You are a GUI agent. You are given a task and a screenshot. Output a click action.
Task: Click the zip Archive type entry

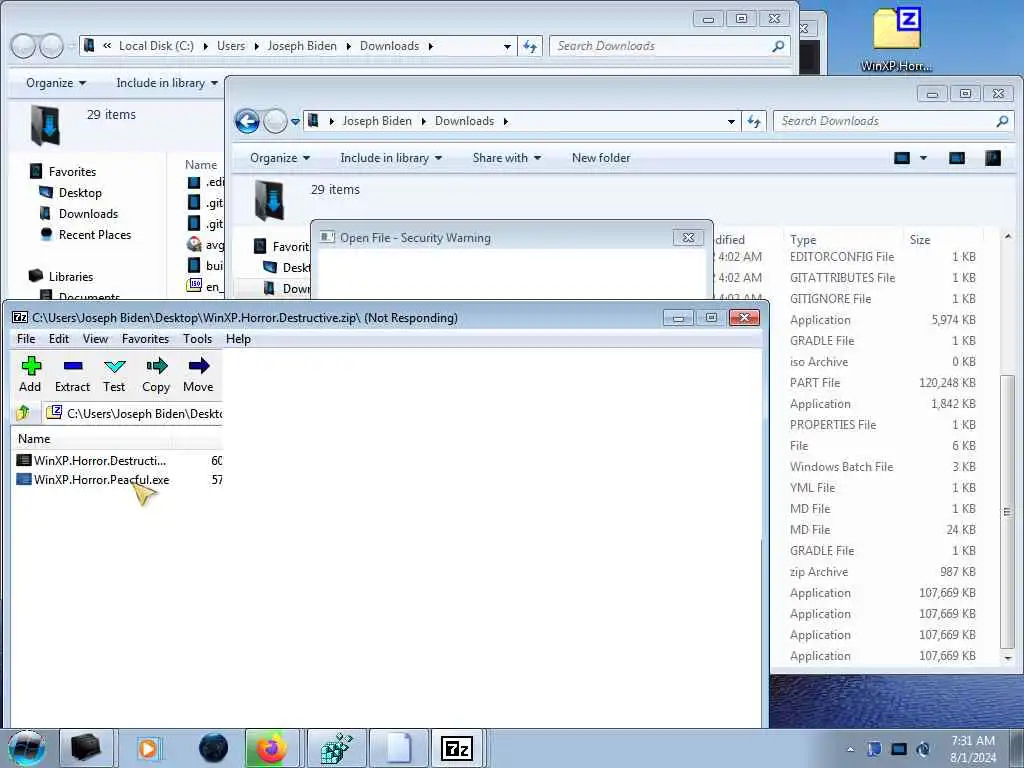pos(819,572)
